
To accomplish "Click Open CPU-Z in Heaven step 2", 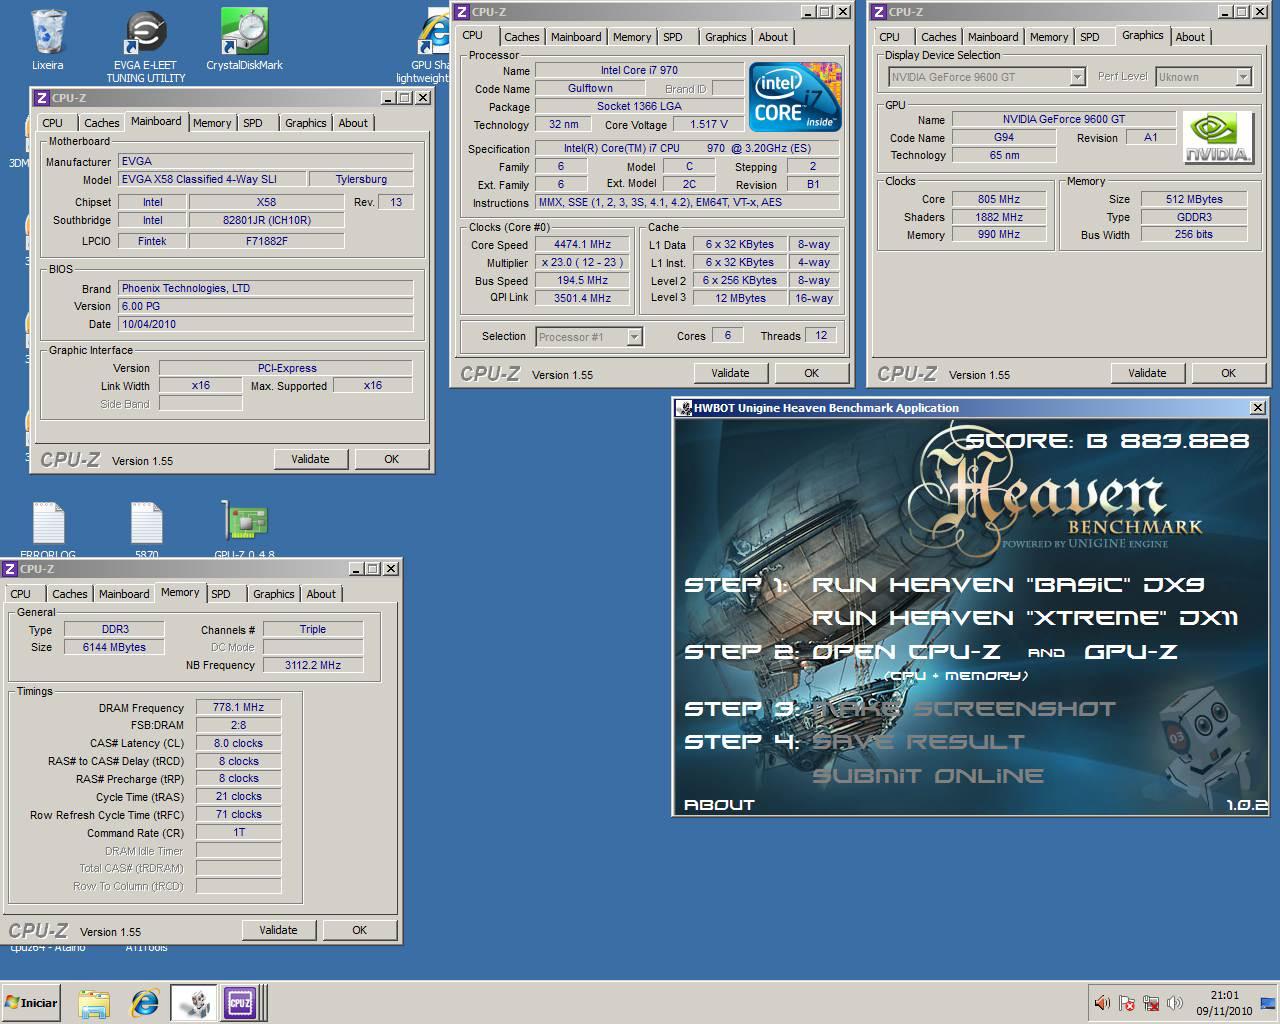I will pos(906,652).
